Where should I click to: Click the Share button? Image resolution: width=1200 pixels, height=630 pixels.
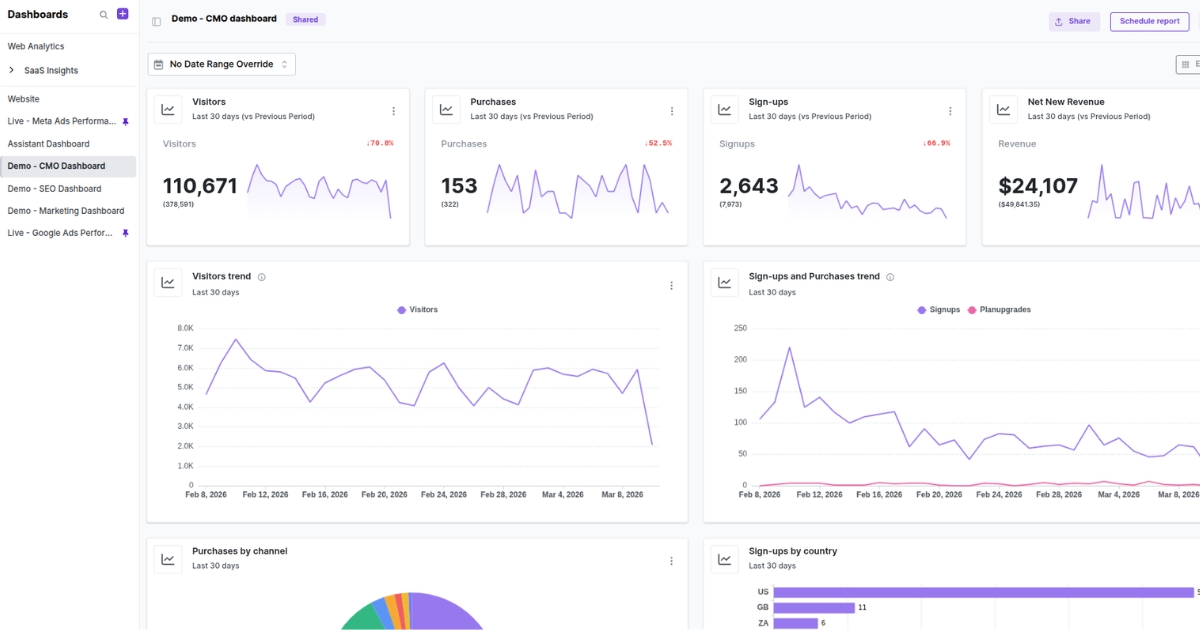(x=1074, y=21)
